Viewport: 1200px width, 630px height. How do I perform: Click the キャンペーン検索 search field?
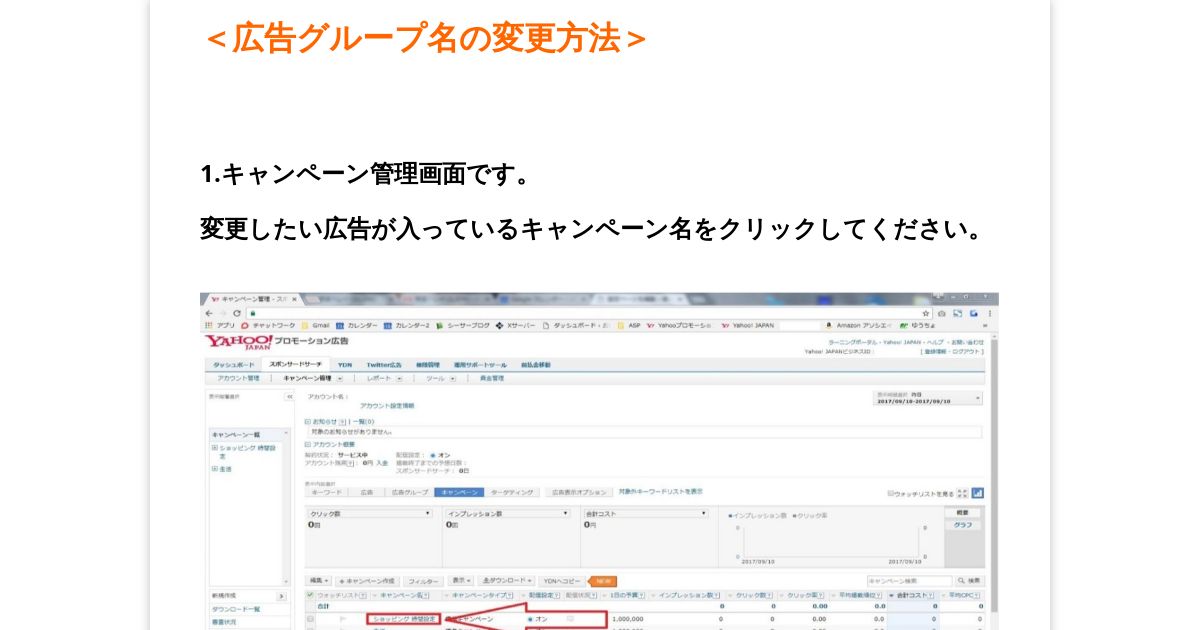909,580
